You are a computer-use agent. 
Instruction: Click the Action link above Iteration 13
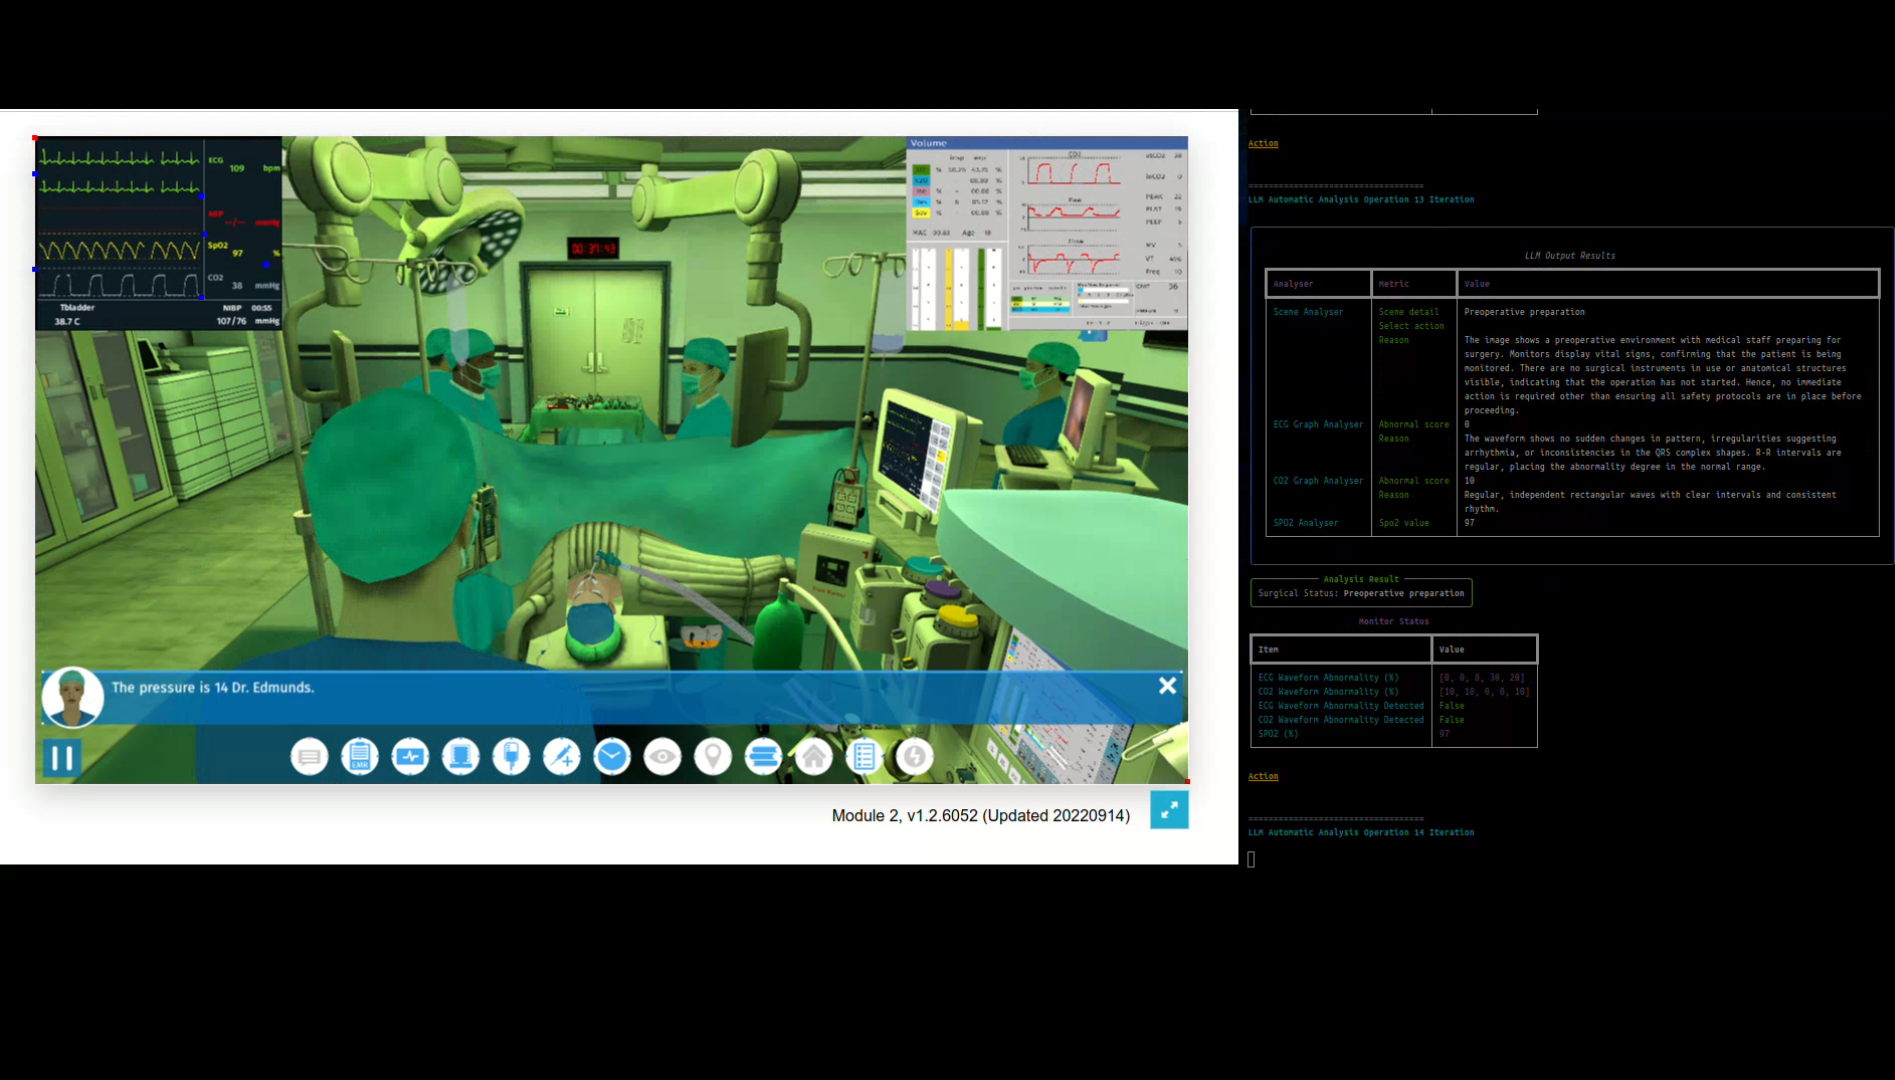[1263, 143]
